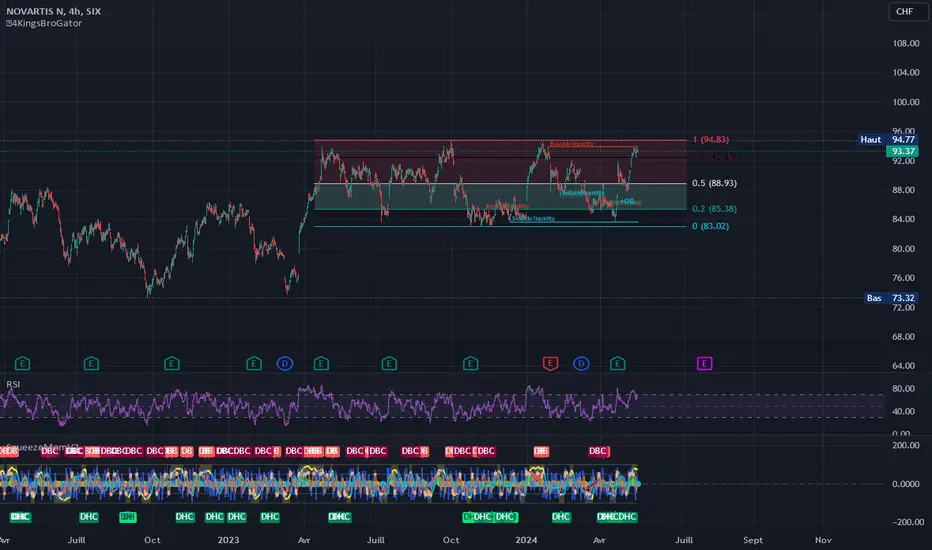932x550 pixels.
Task: Select the Fibonacci level 1 (94.83) label
Action: pos(710,140)
